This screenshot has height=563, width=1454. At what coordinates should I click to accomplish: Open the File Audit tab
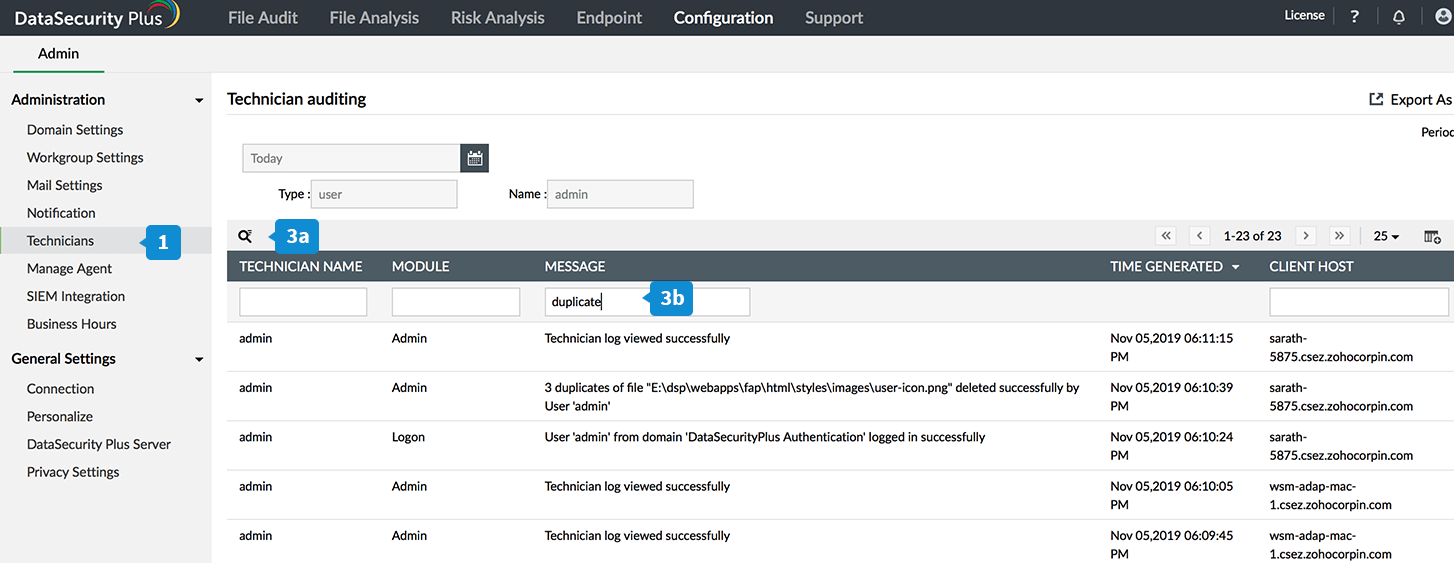[x=262, y=18]
